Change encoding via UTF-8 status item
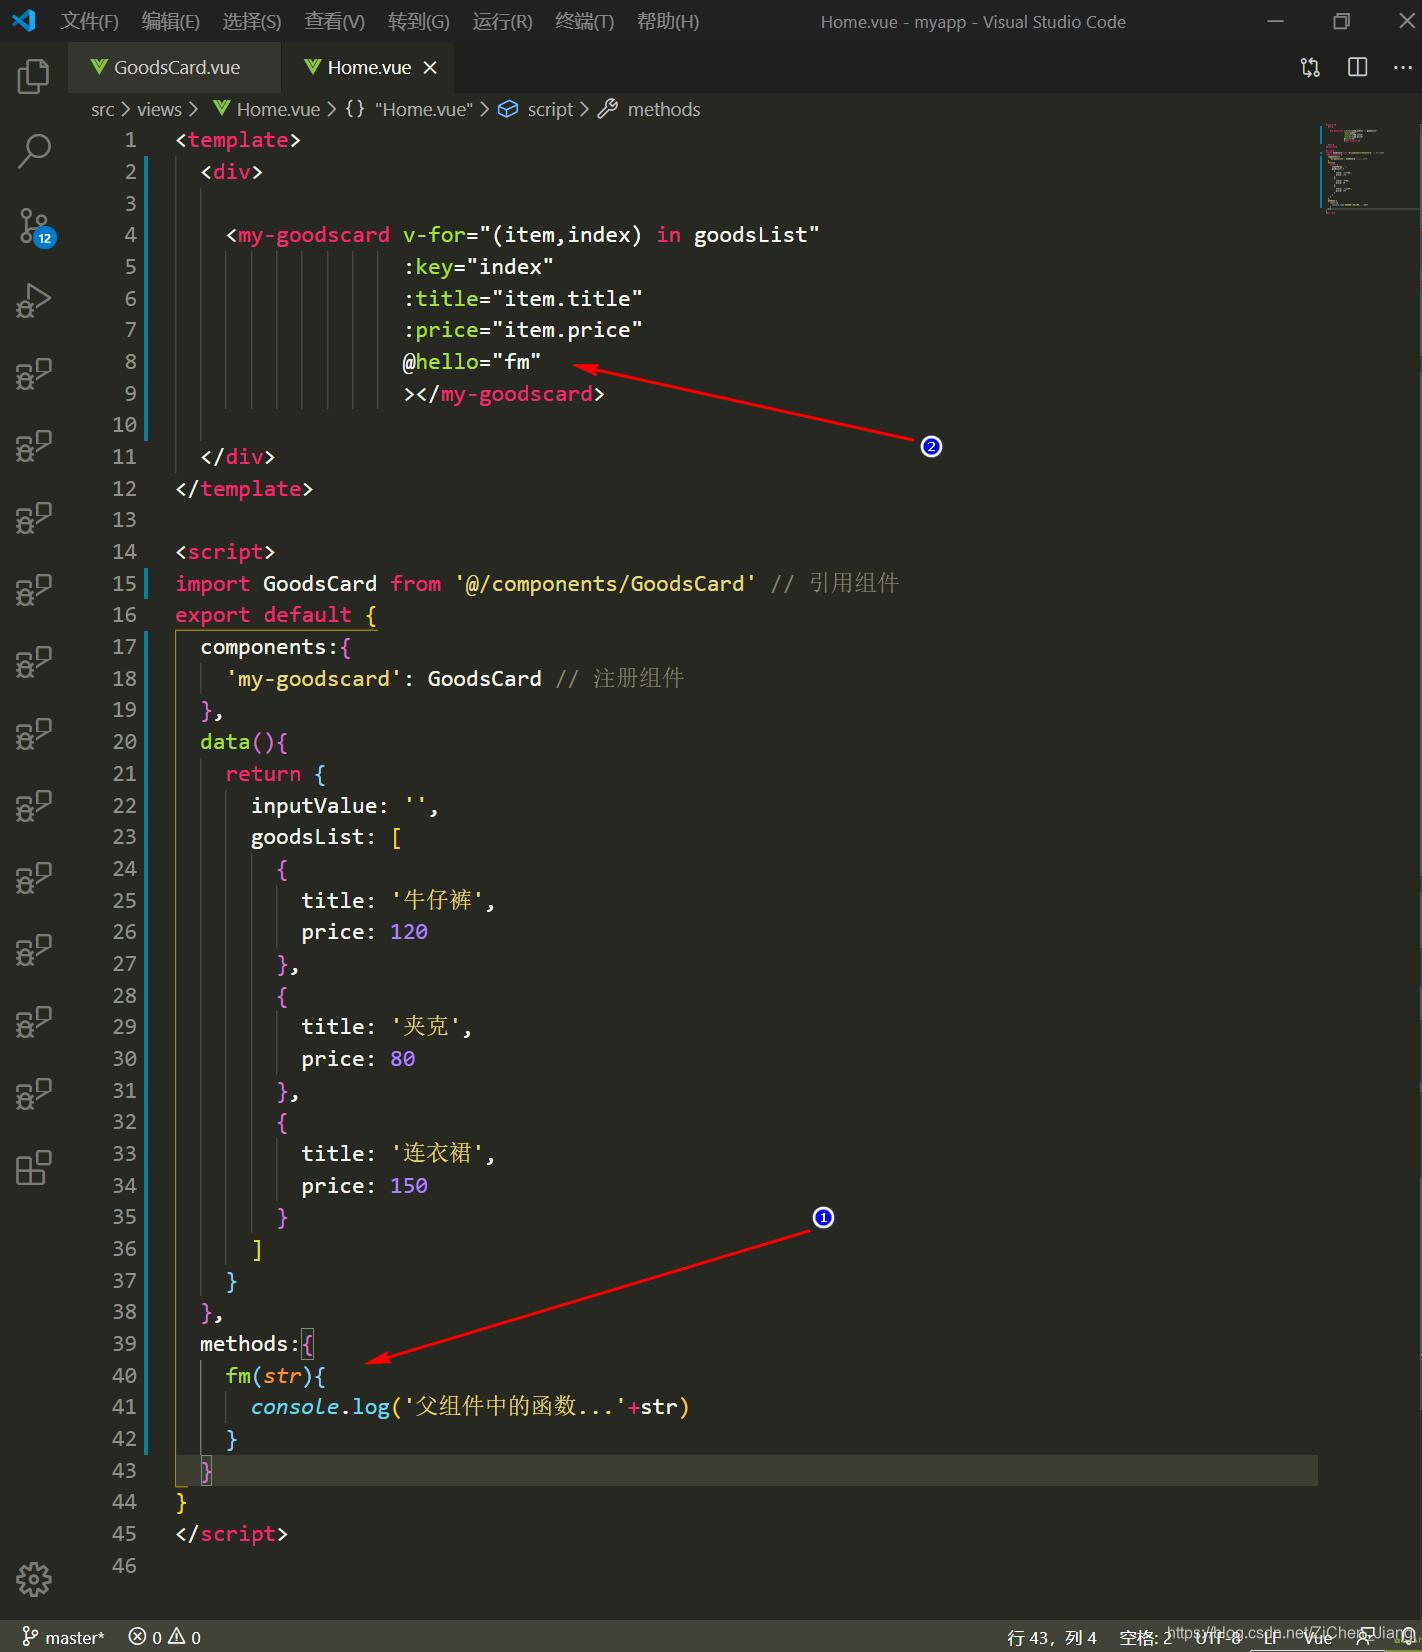Screen dimensions: 1422x1652 pos(1217,1637)
